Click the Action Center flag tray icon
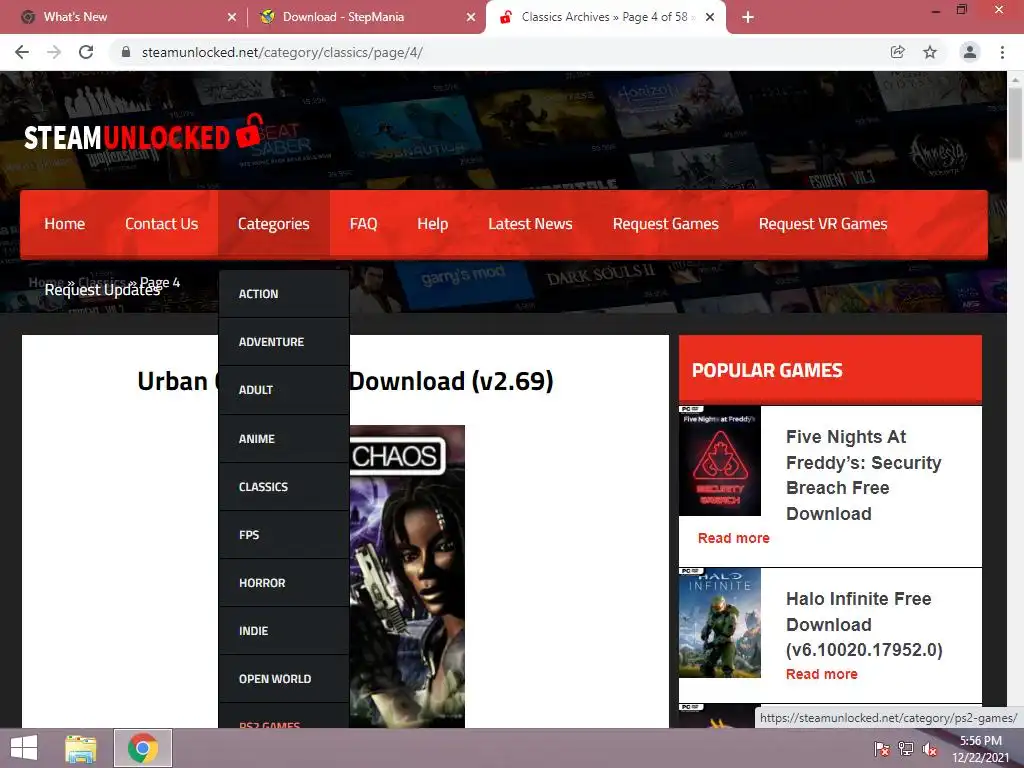Viewport: 1024px width, 768px height. pyautogui.click(x=882, y=749)
